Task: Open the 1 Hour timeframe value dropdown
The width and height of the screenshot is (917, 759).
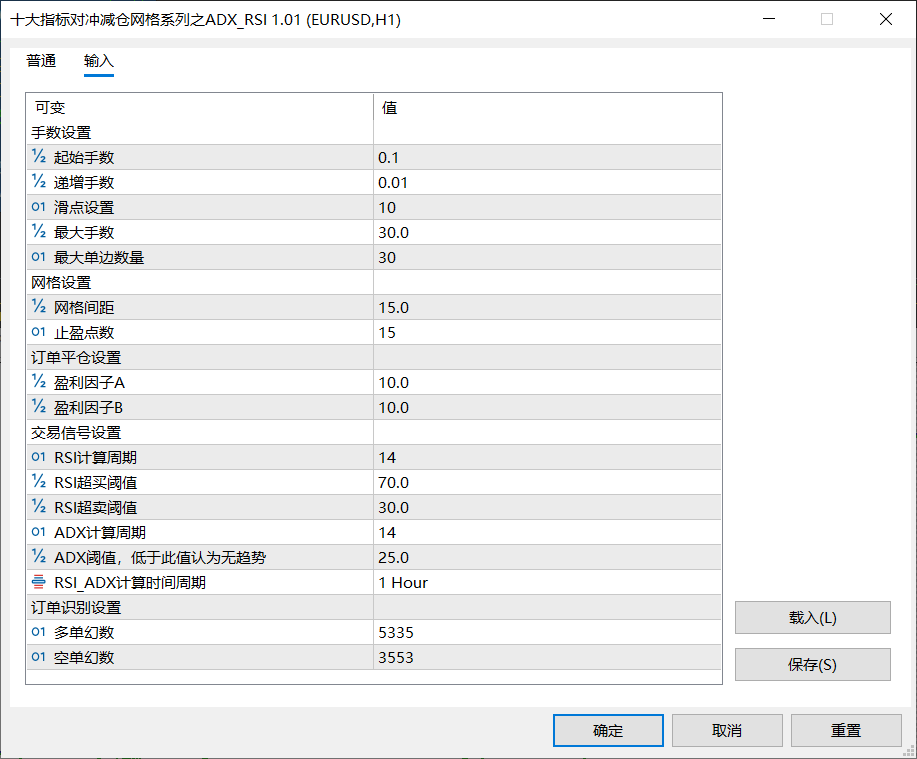Action: 547,582
